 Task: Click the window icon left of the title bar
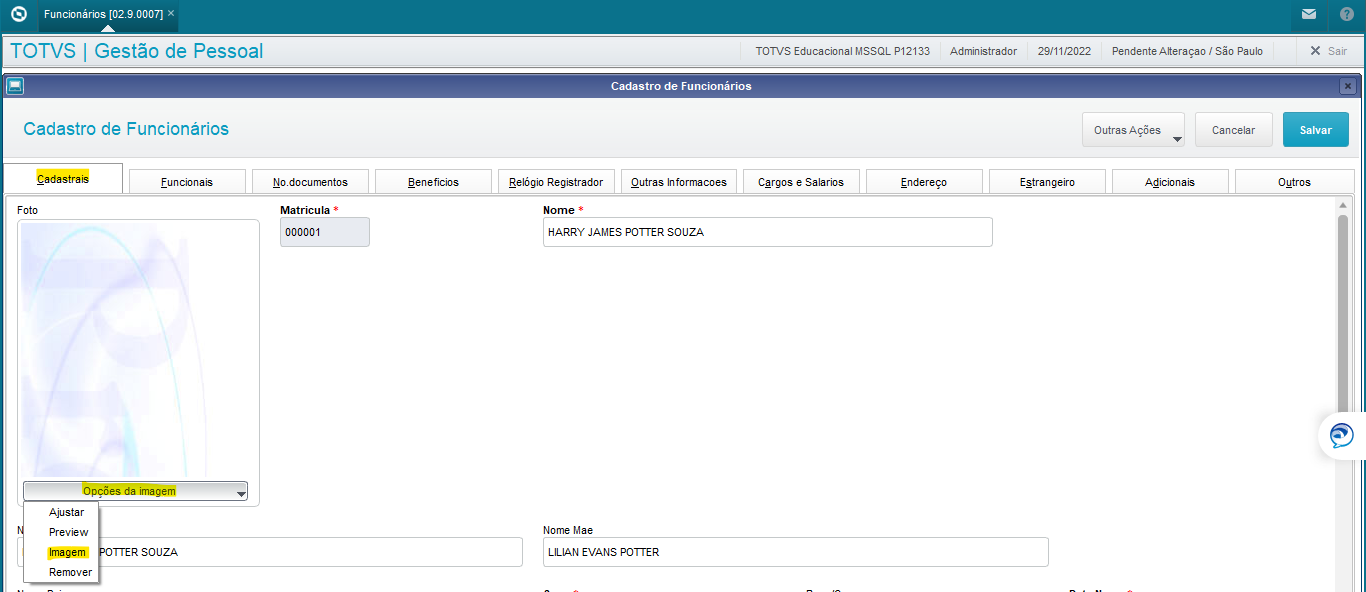click(15, 86)
